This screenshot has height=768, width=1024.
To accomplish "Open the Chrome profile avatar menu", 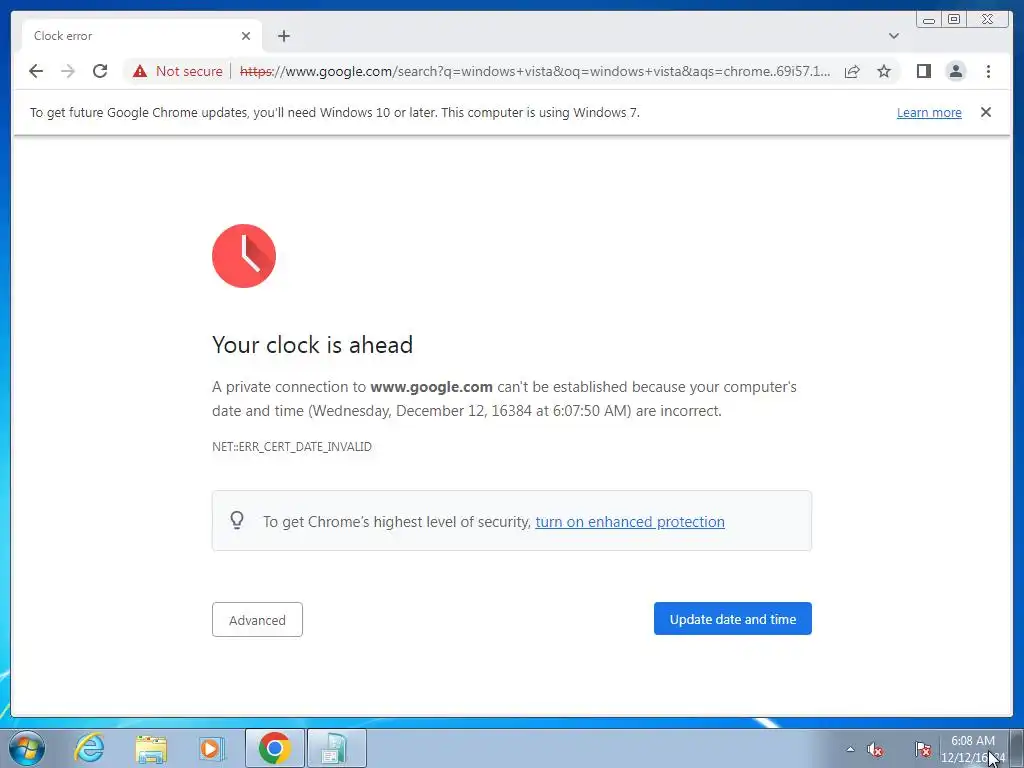I will tap(955, 71).
